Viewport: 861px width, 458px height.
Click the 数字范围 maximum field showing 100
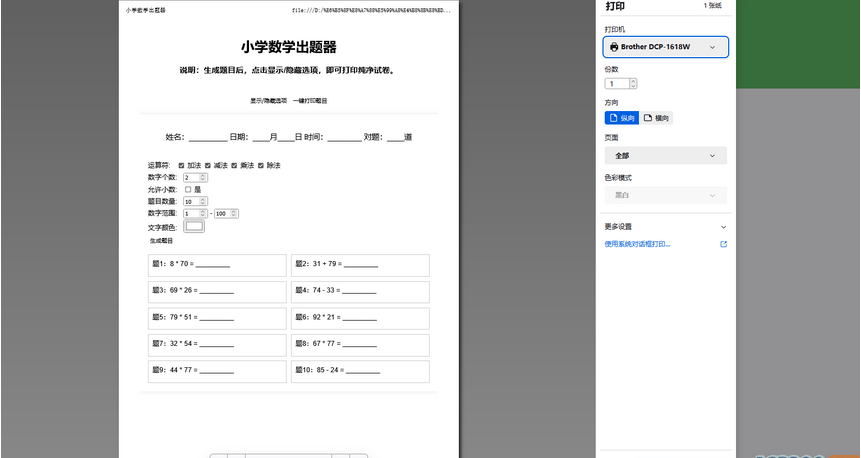click(x=226, y=214)
